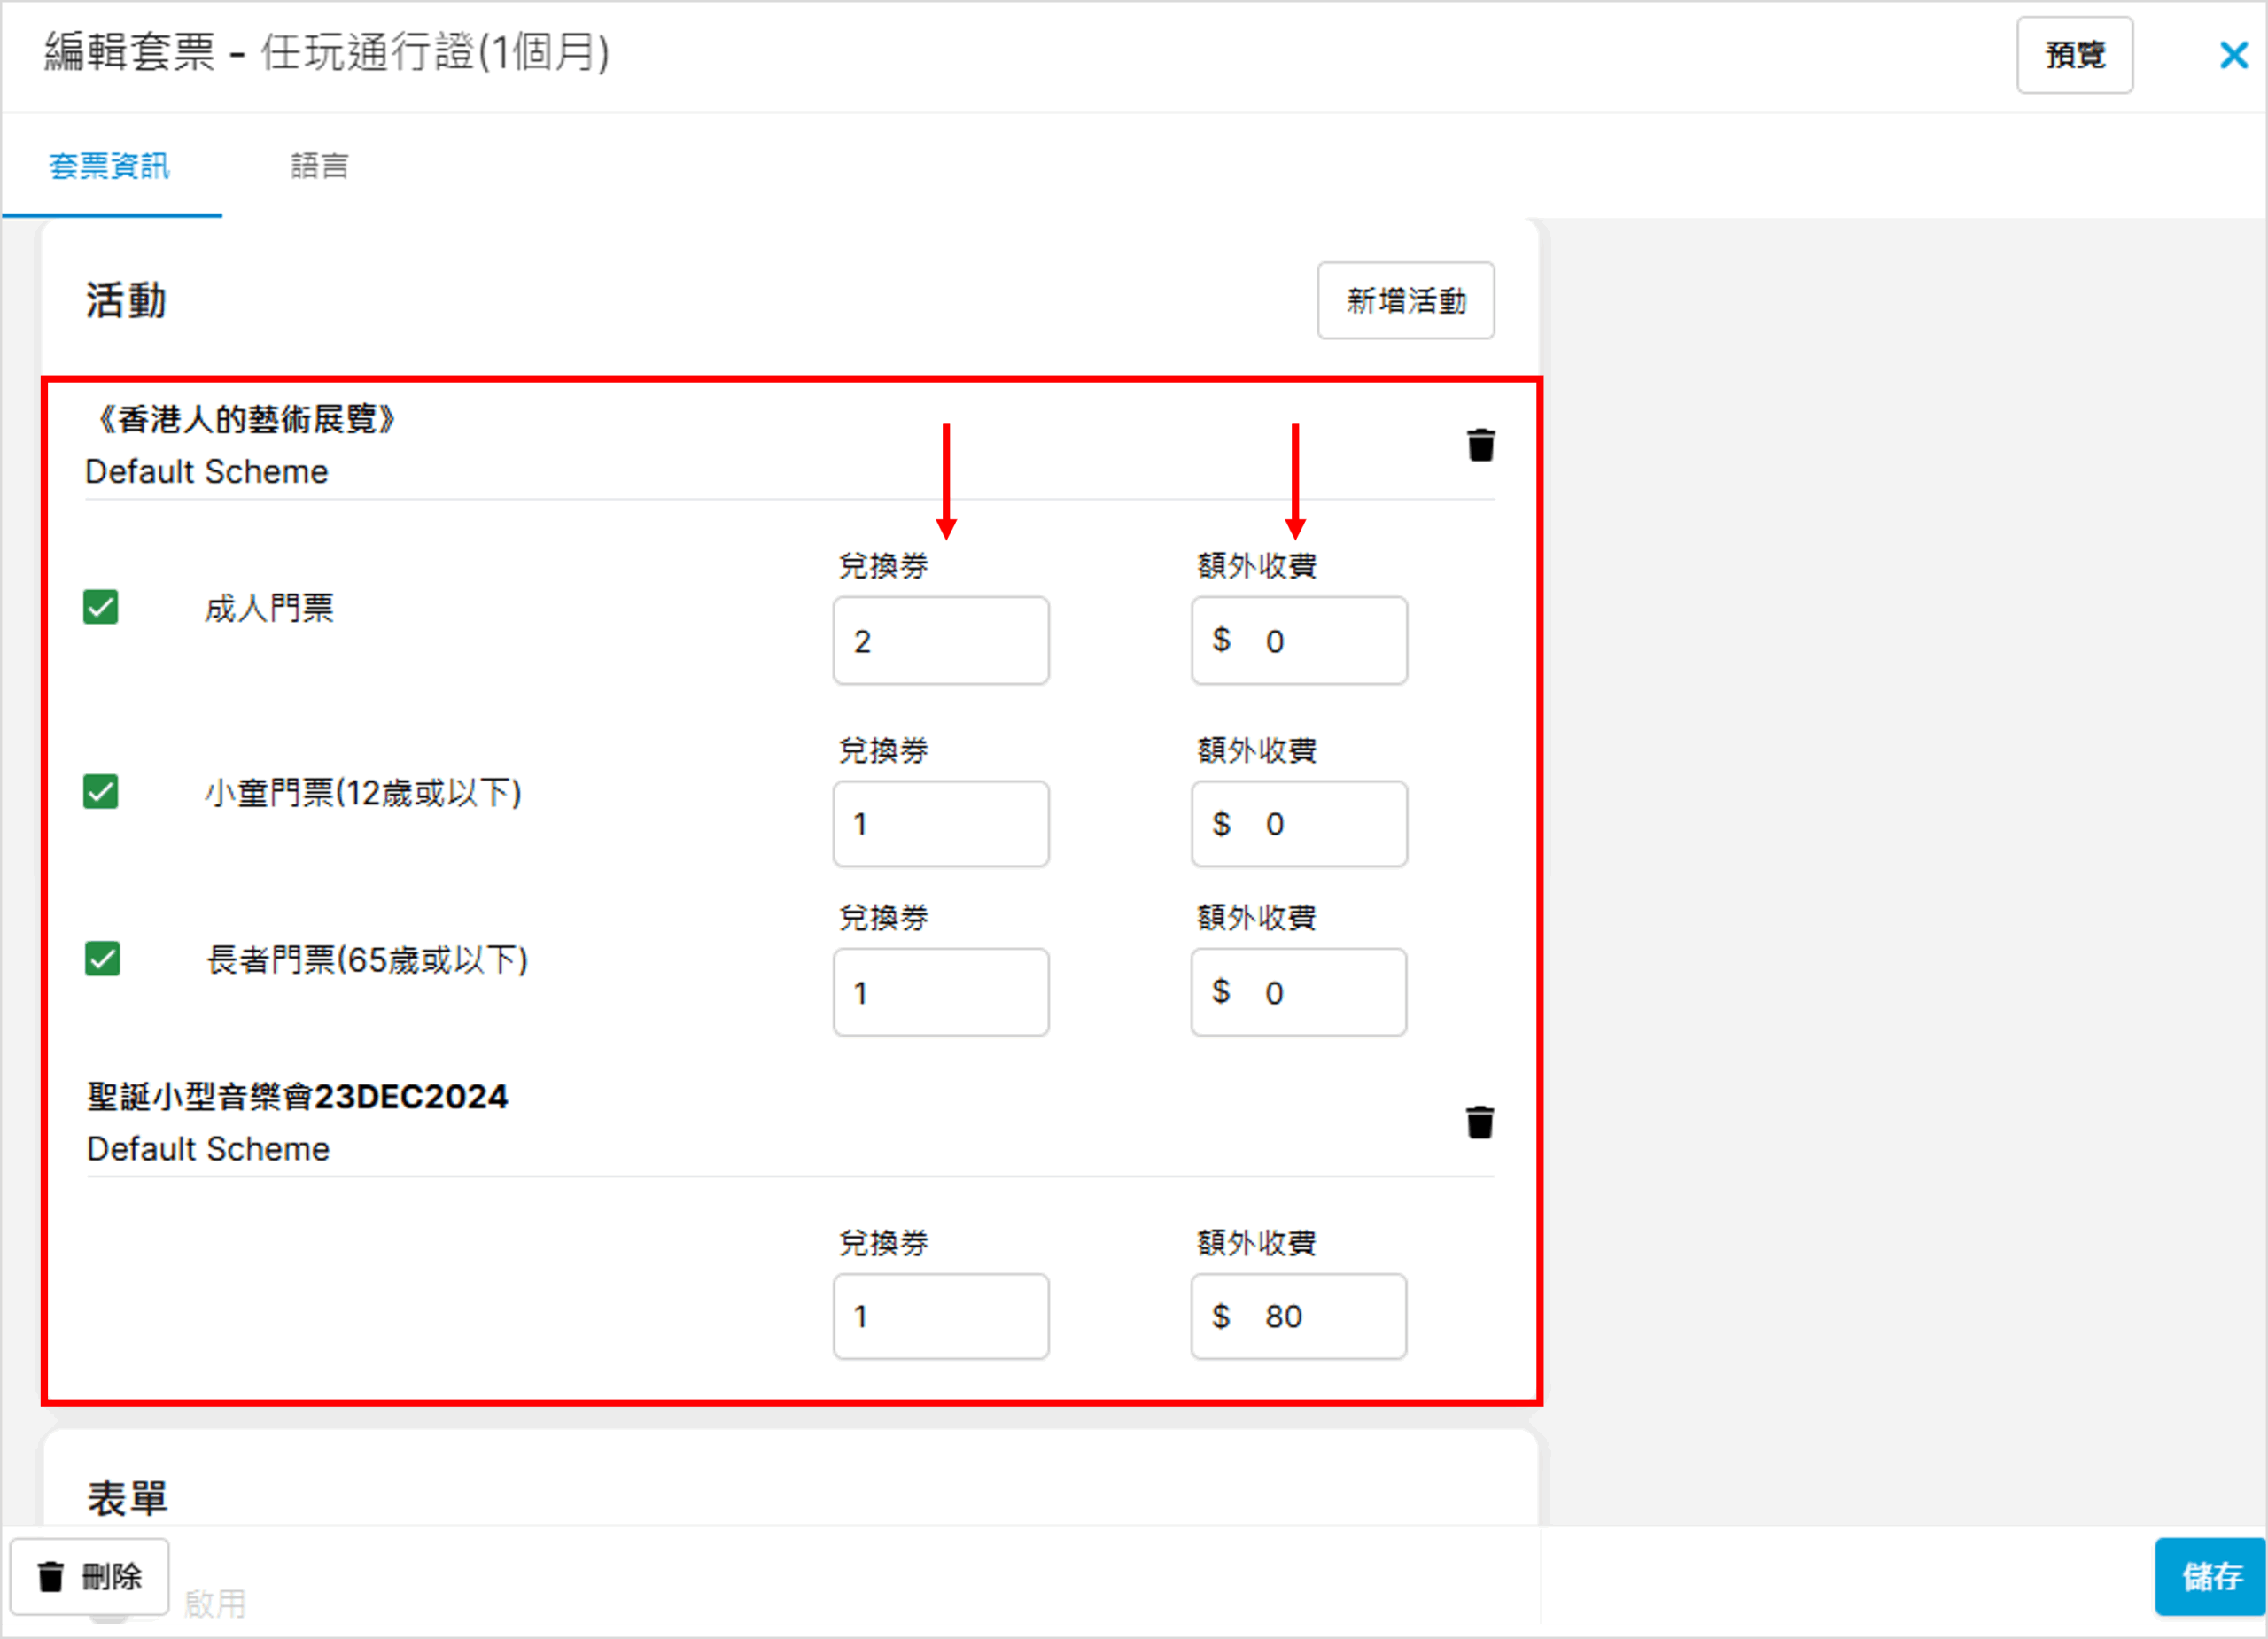This screenshot has height=1639, width=2268.
Task: Click the 新增活動 button
Action: tap(1405, 301)
